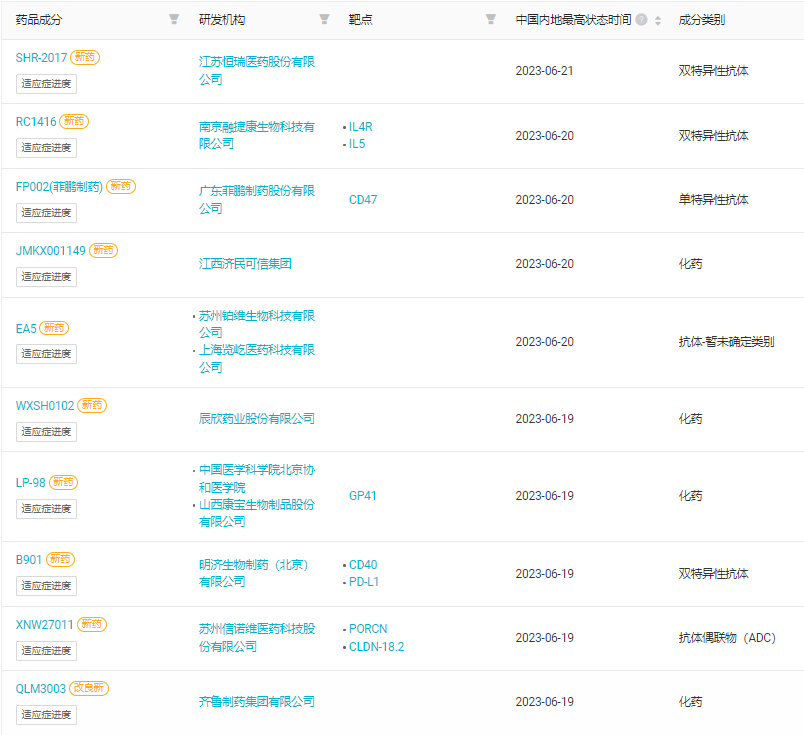Click the 成分类别 column header

point(701,20)
